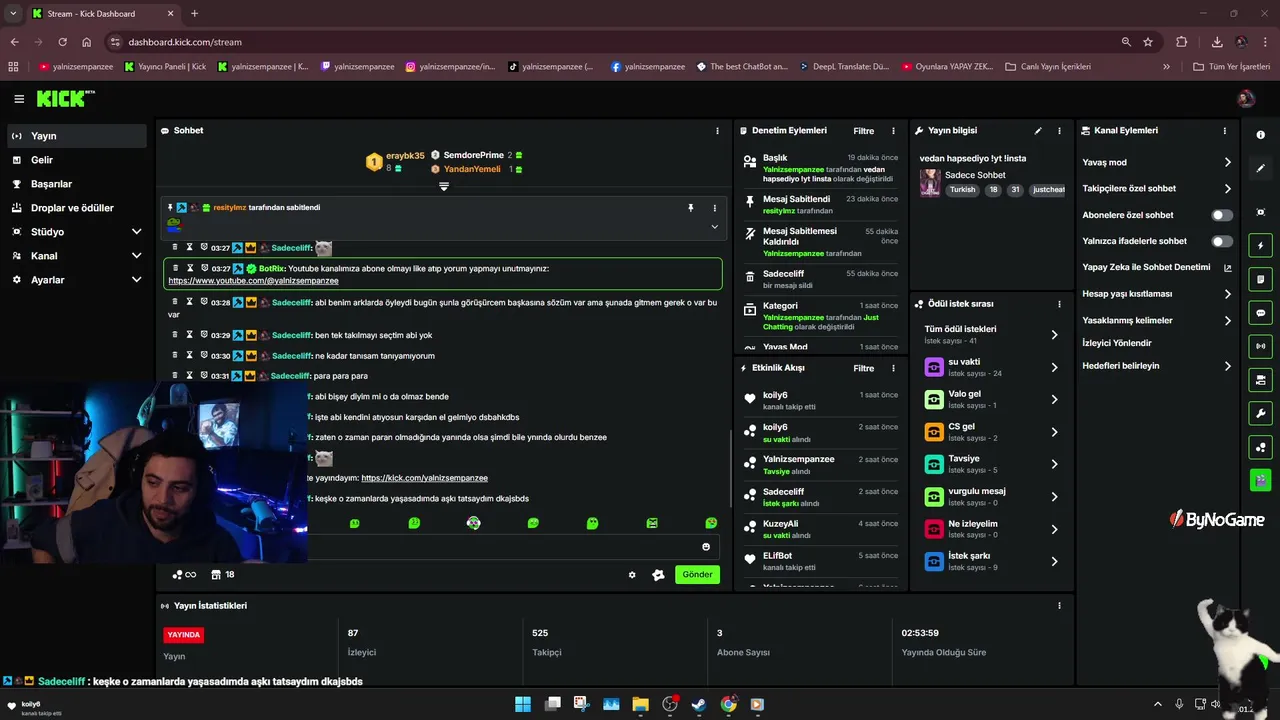Open Yayın bilgisi options menu

[1060, 131]
